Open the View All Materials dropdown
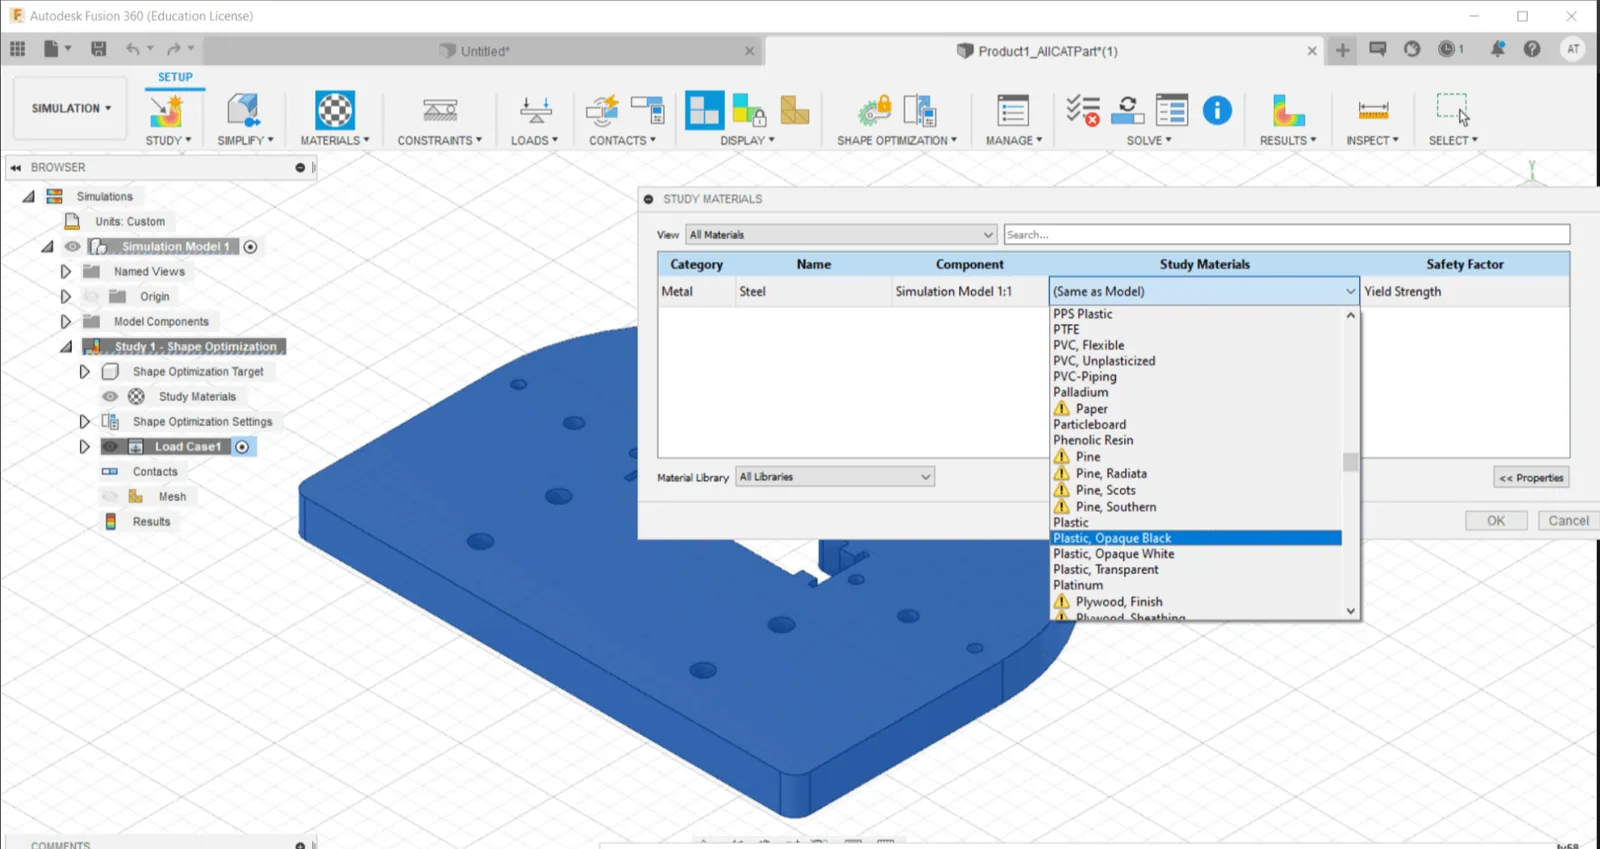1600x849 pixels. (x=841, y=235)
